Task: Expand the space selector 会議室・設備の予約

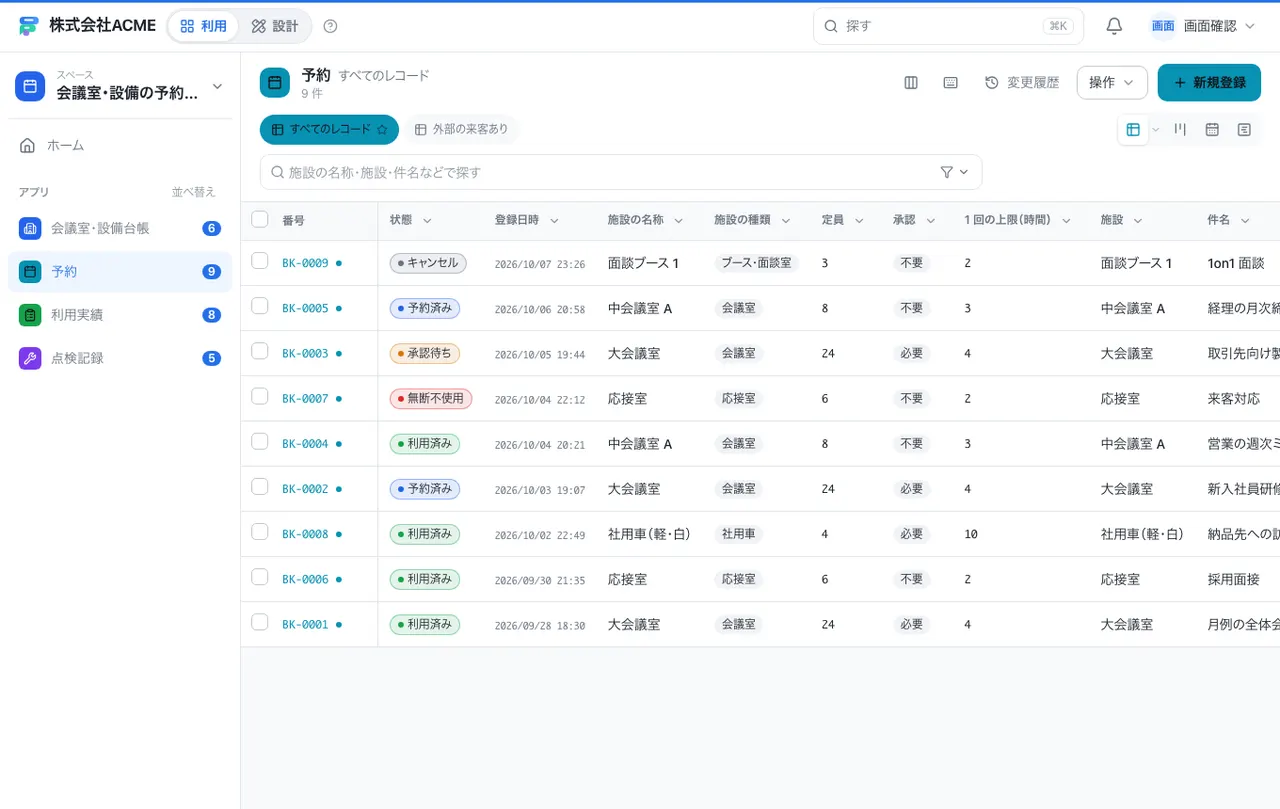Action: click(x=120, y=86)
